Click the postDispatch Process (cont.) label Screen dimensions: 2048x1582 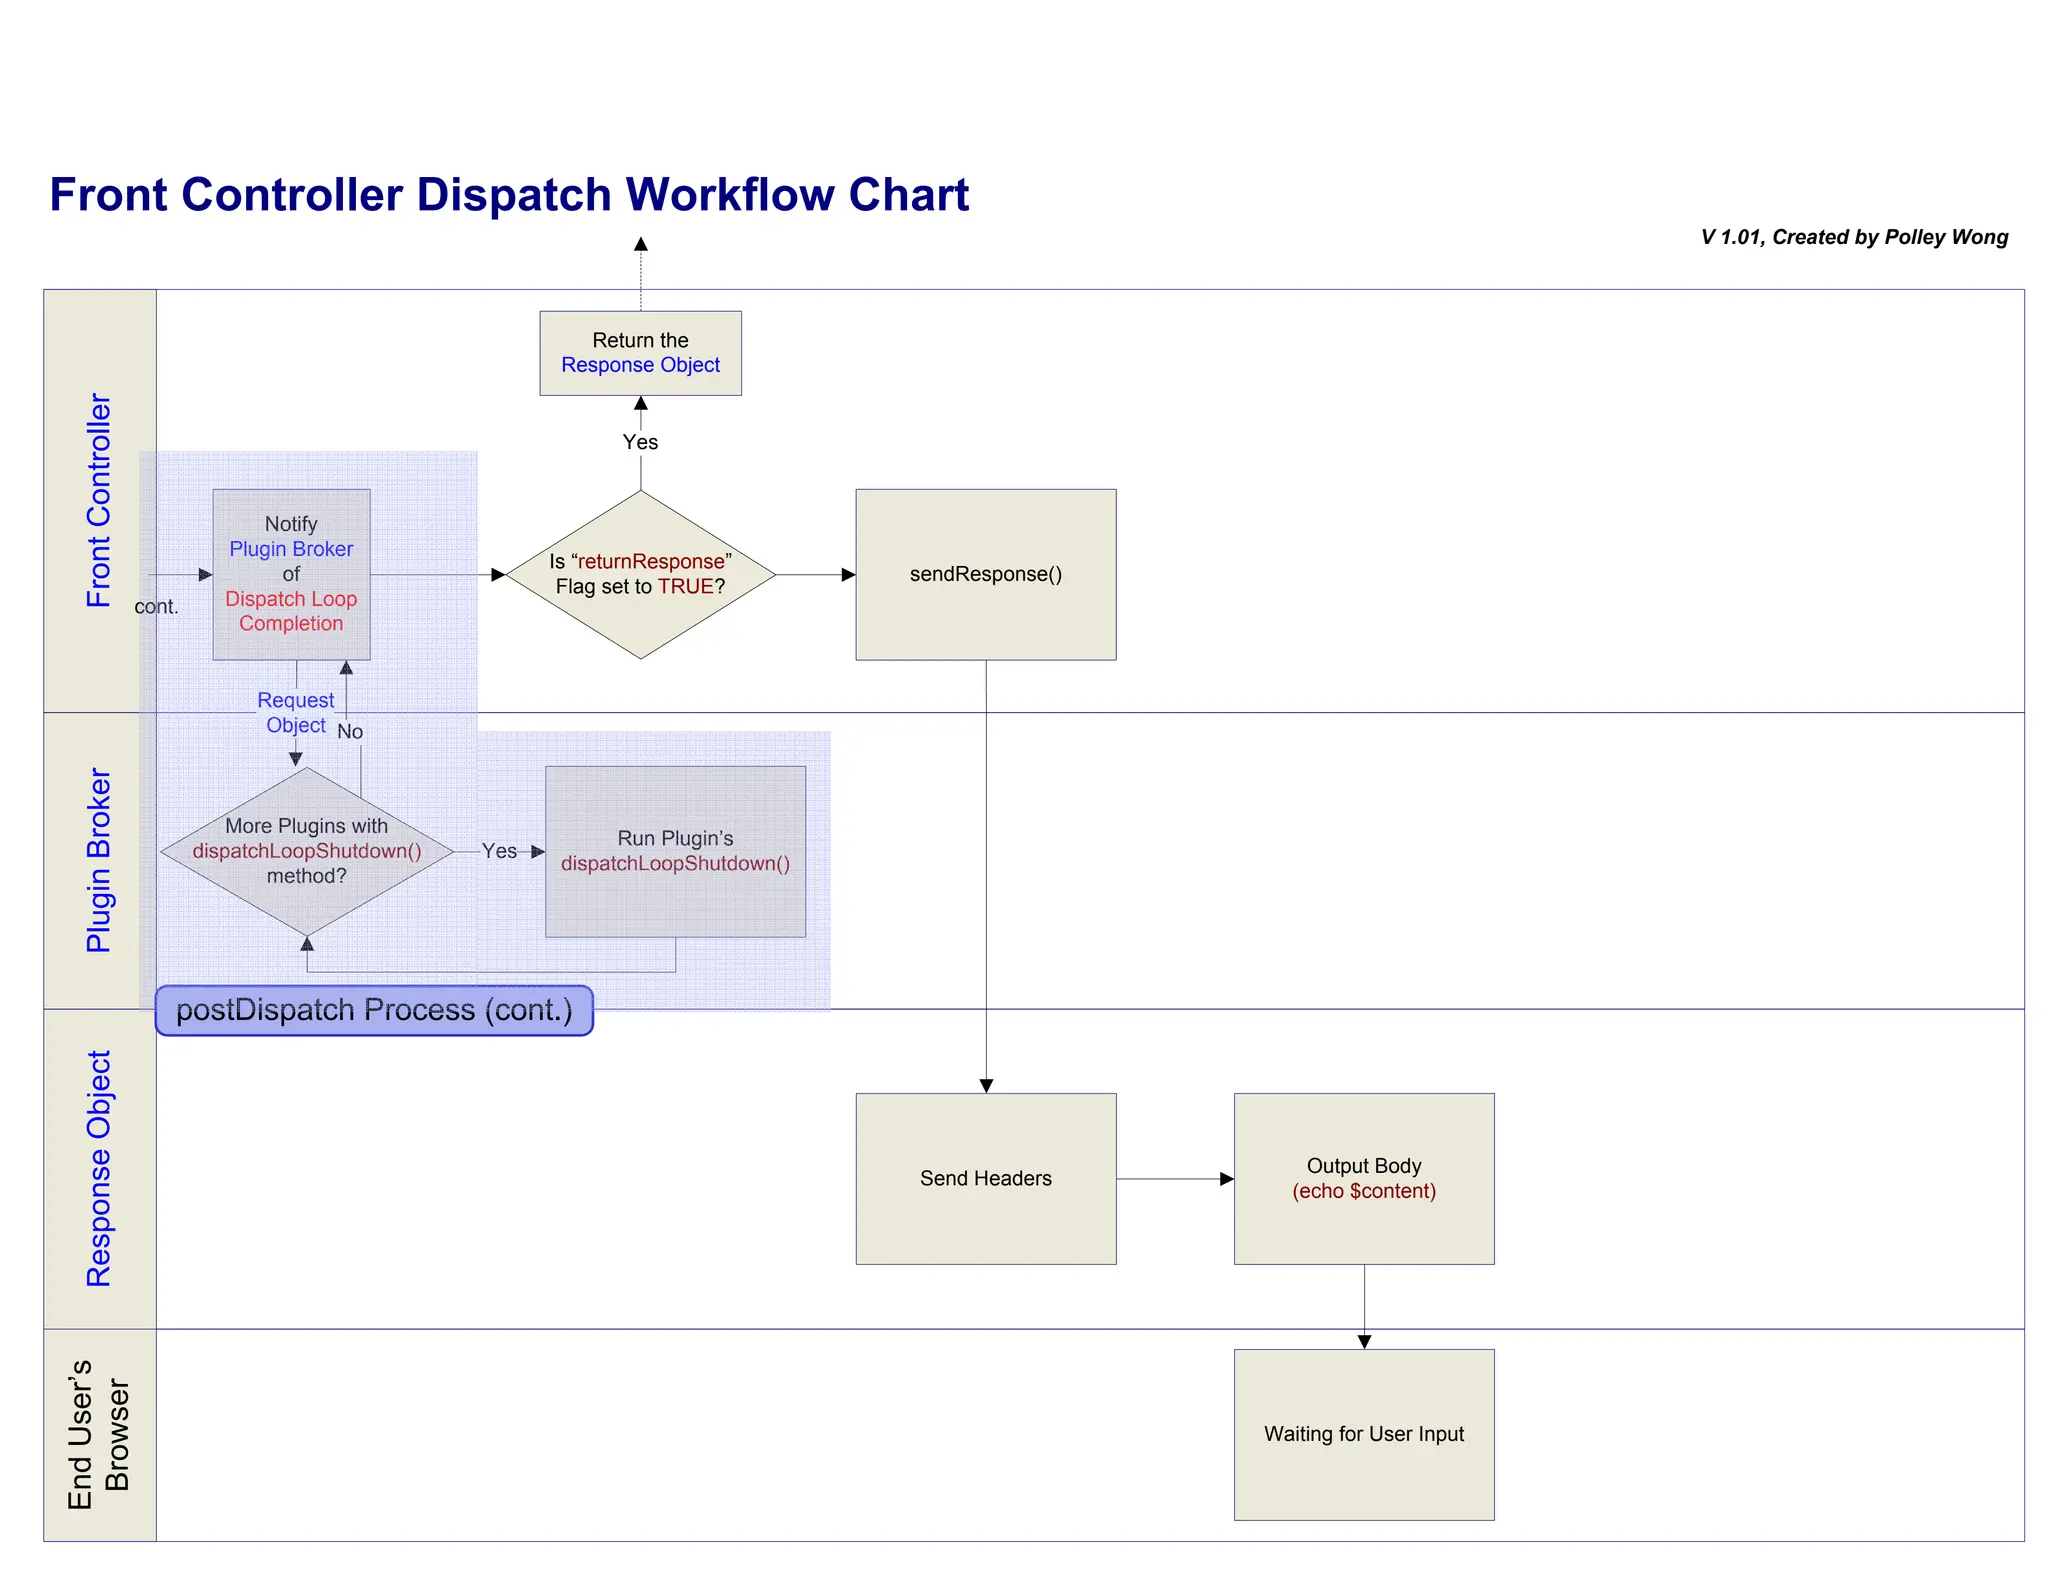[374, 1010]
